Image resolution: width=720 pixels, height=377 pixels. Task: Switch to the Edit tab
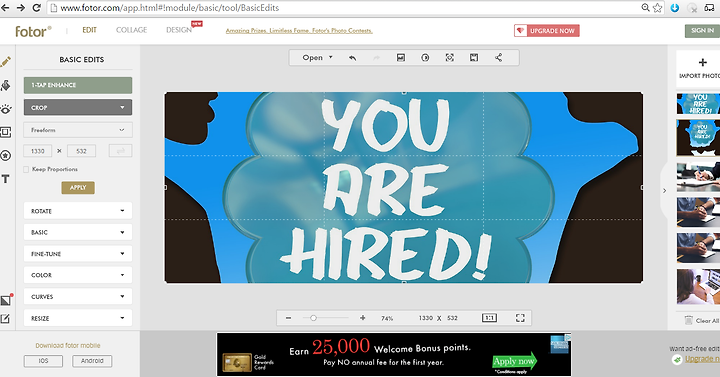(90, 30)
